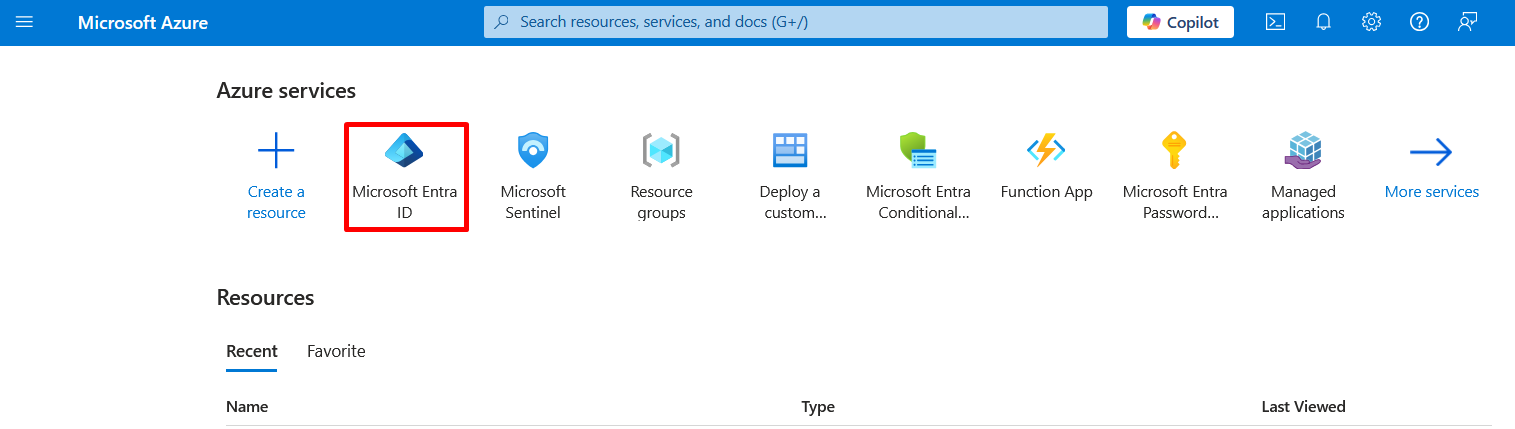The image size is (1515, 429).
Task: Sort resources by Name column header
Action: (247, 407)
